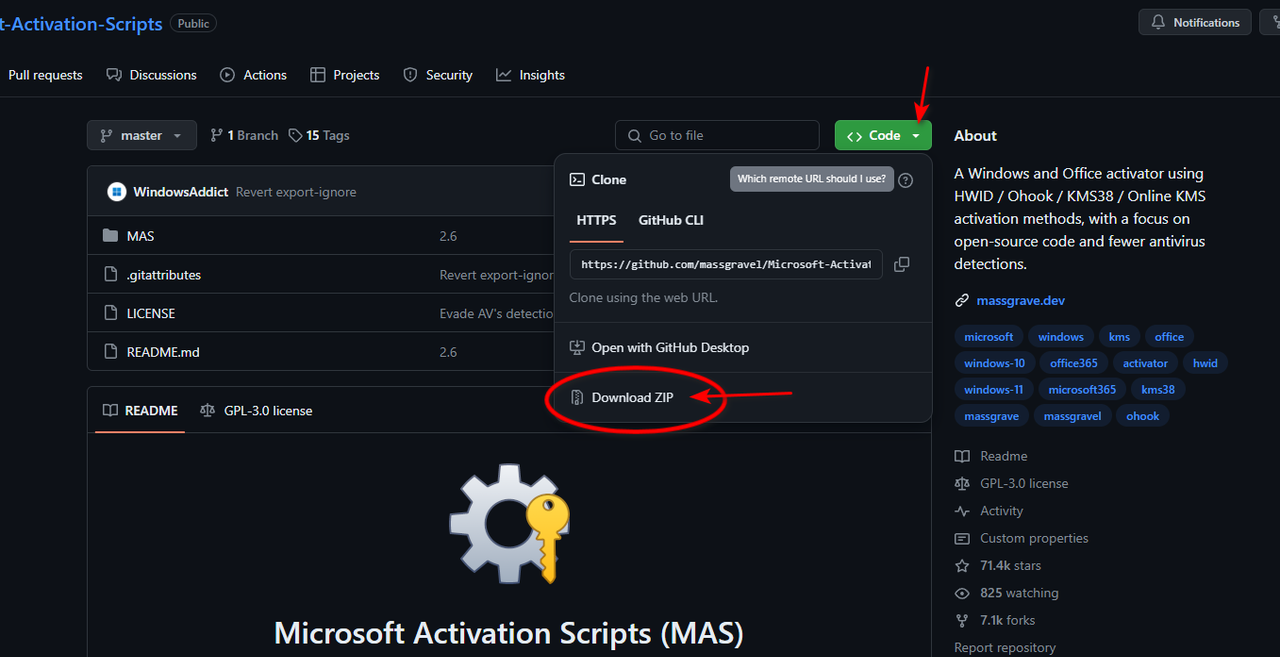The height and width of the screenshot is (657, 1280).
Task: Click the office365 topic tag
Action: 1074,363
